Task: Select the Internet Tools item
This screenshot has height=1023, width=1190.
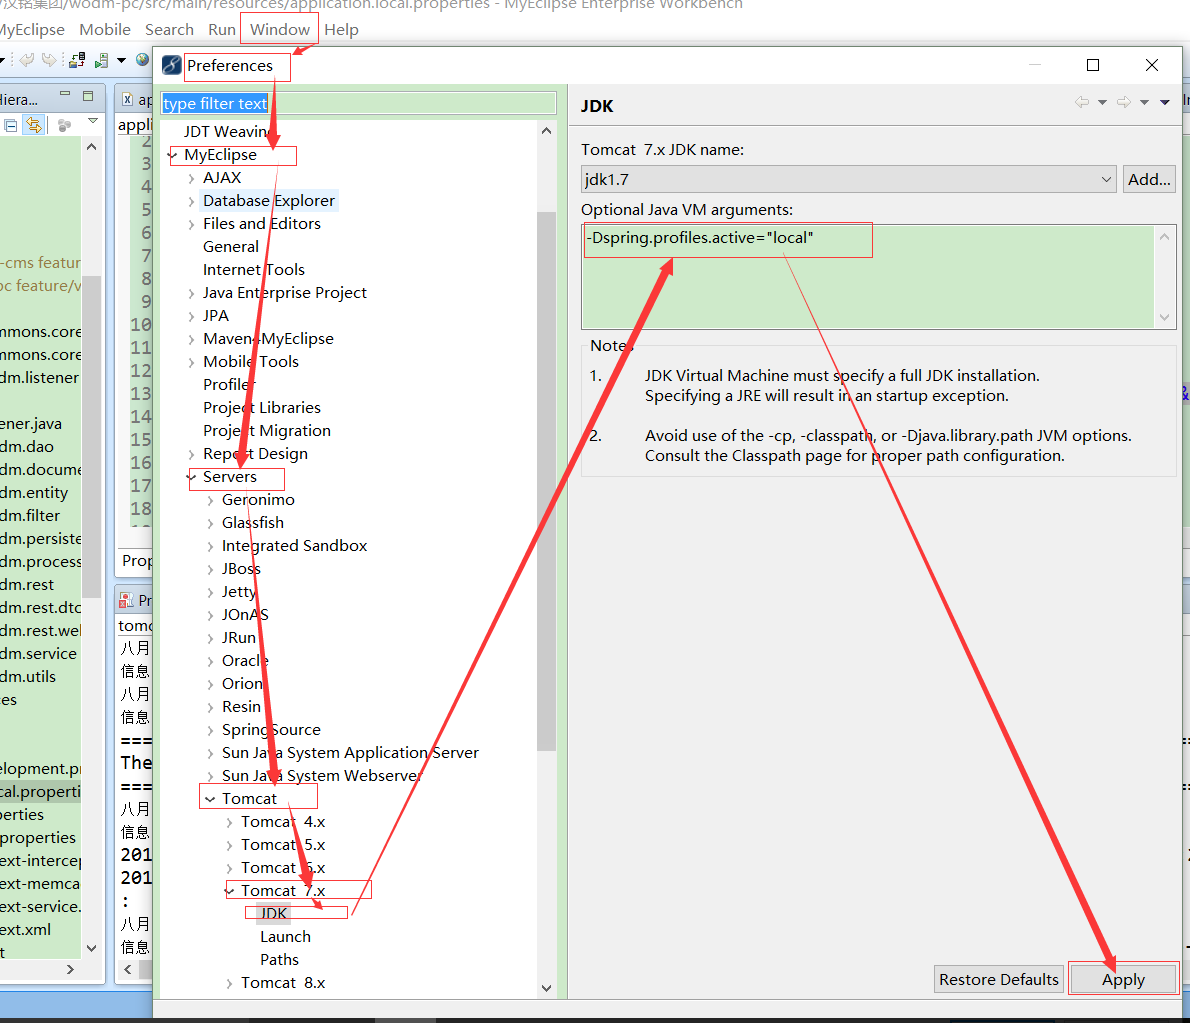Action: [253, 269]
